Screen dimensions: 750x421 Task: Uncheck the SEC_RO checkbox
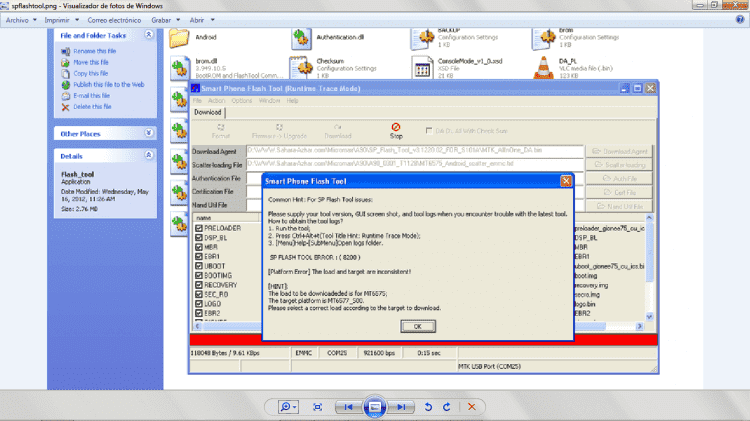click(199, 294)
